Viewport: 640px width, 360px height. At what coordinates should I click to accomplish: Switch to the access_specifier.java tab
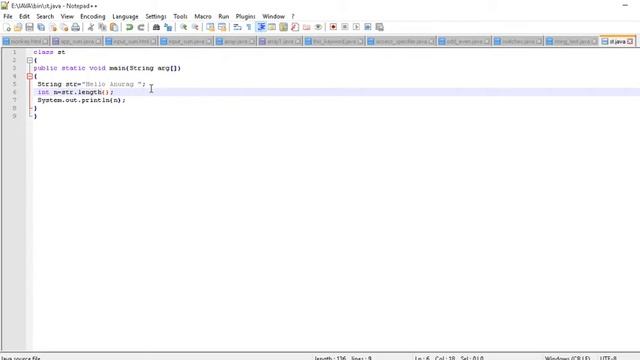[401, 41]
